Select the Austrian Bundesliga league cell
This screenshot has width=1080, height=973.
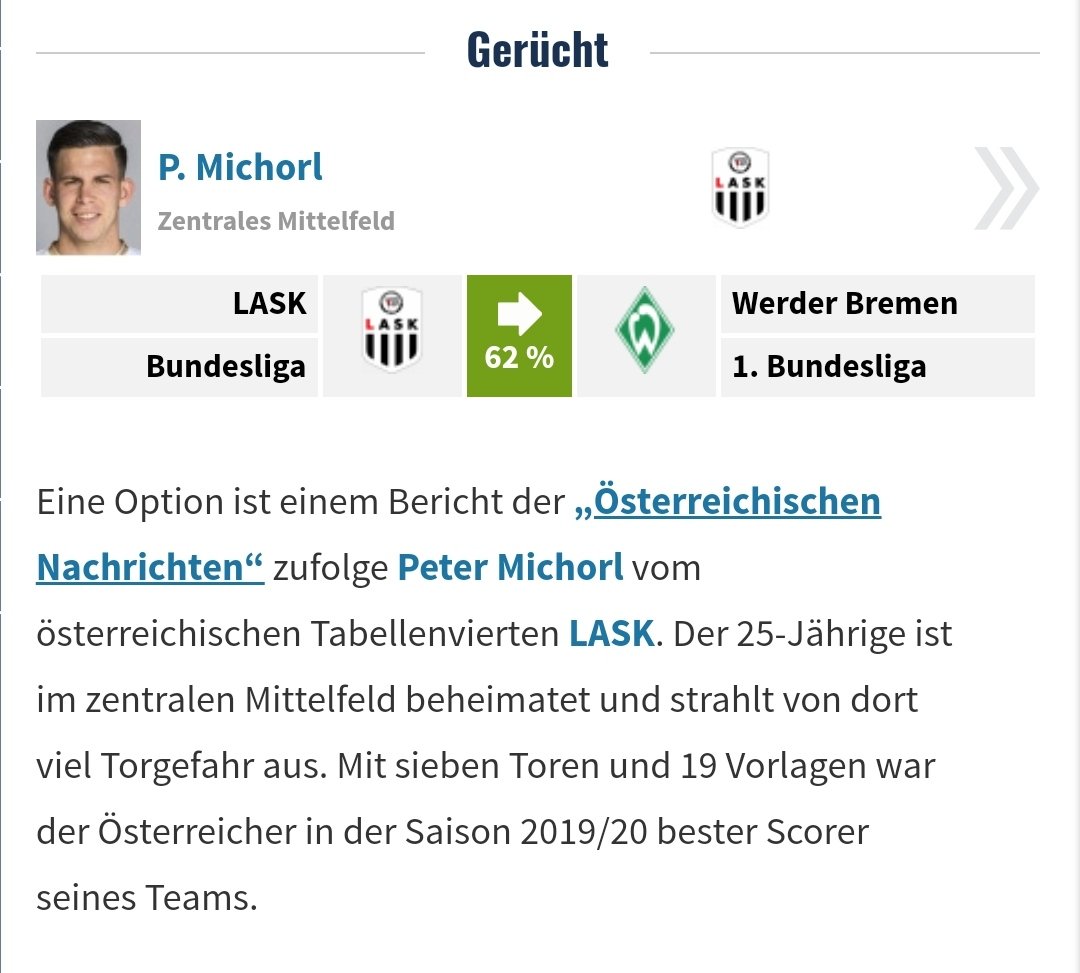click(180, 366)
